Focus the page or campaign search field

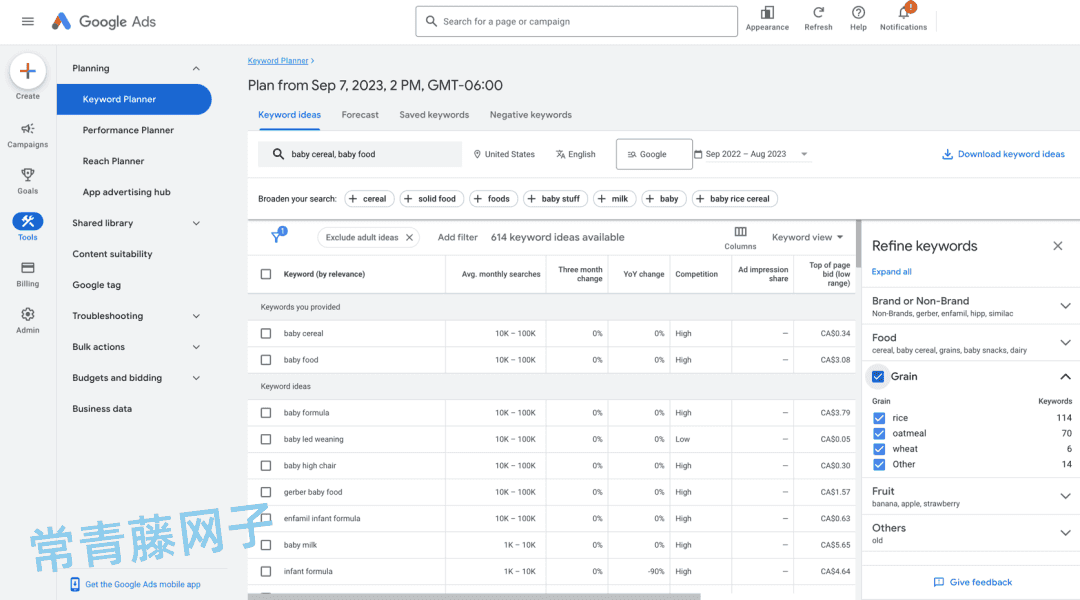[577, 21]
